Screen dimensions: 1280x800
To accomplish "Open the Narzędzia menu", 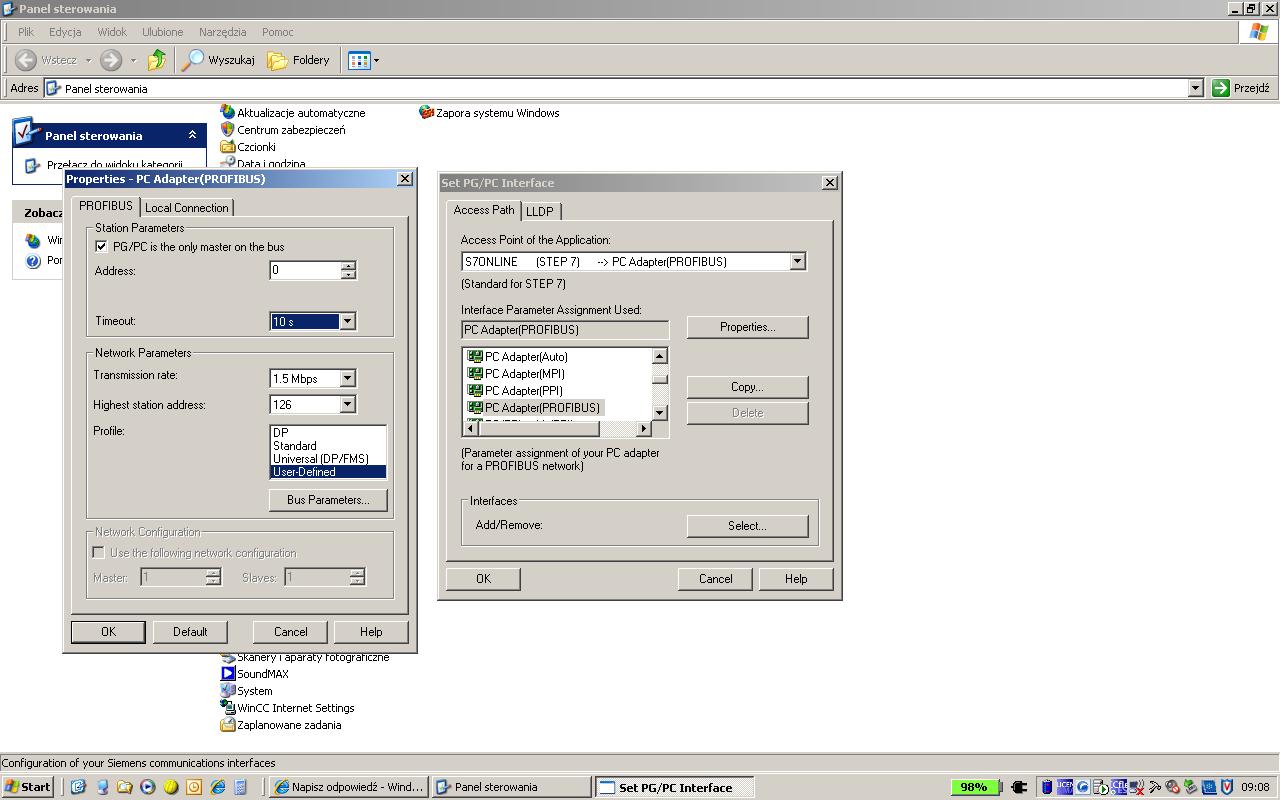I will click(222, 32).
